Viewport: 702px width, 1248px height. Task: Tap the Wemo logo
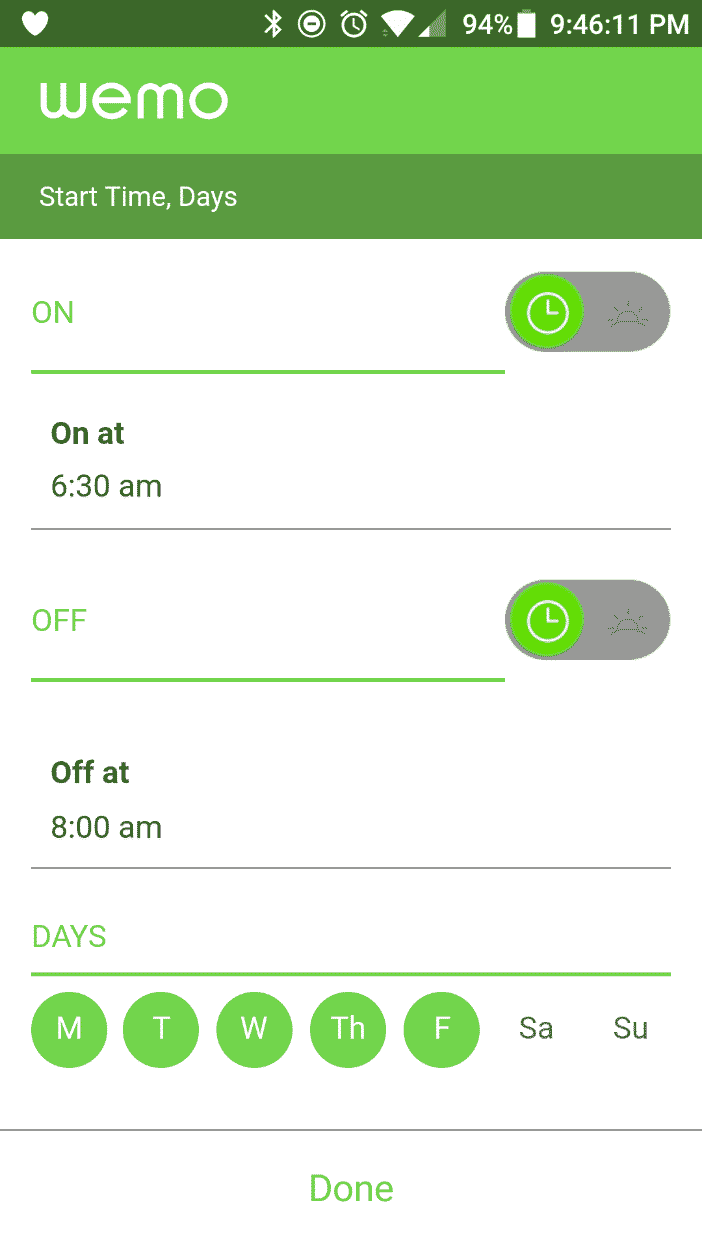click(134, 100)
